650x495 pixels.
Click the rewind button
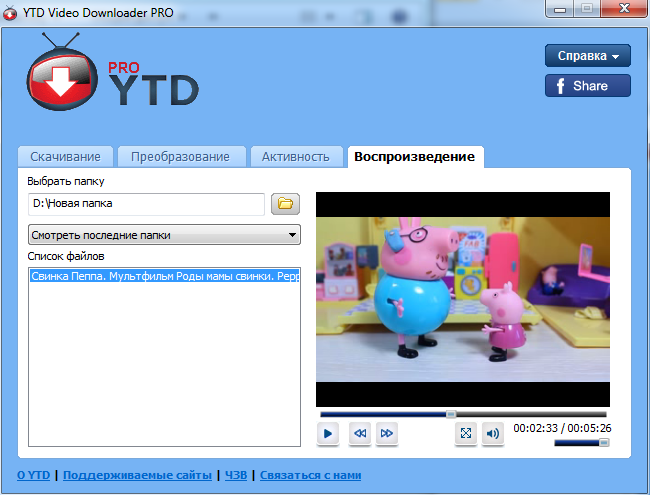[x=358, y=433]
